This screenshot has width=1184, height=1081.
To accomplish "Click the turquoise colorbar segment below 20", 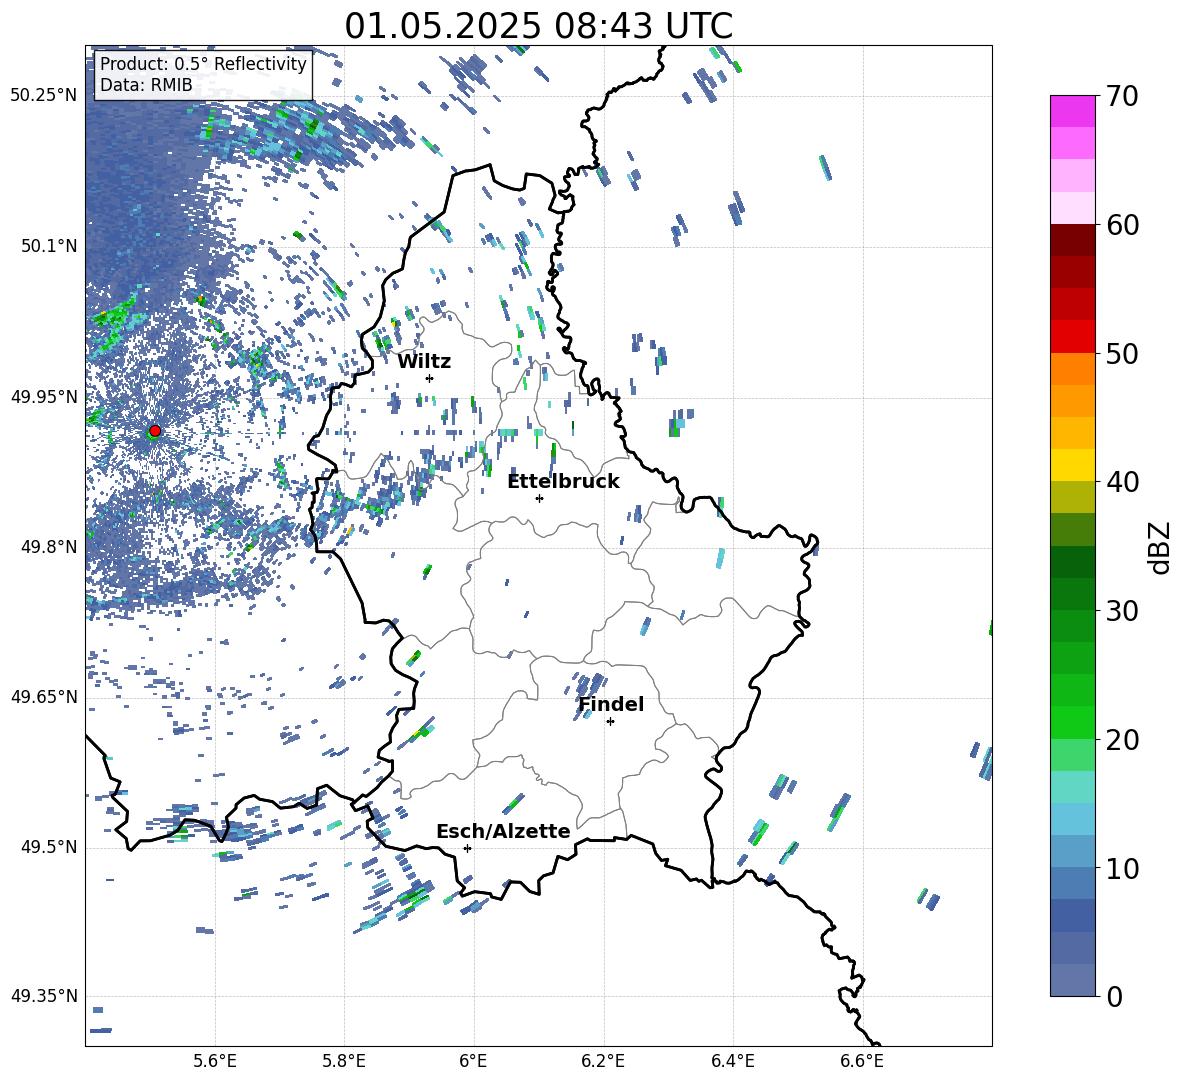I will 1072,787.
